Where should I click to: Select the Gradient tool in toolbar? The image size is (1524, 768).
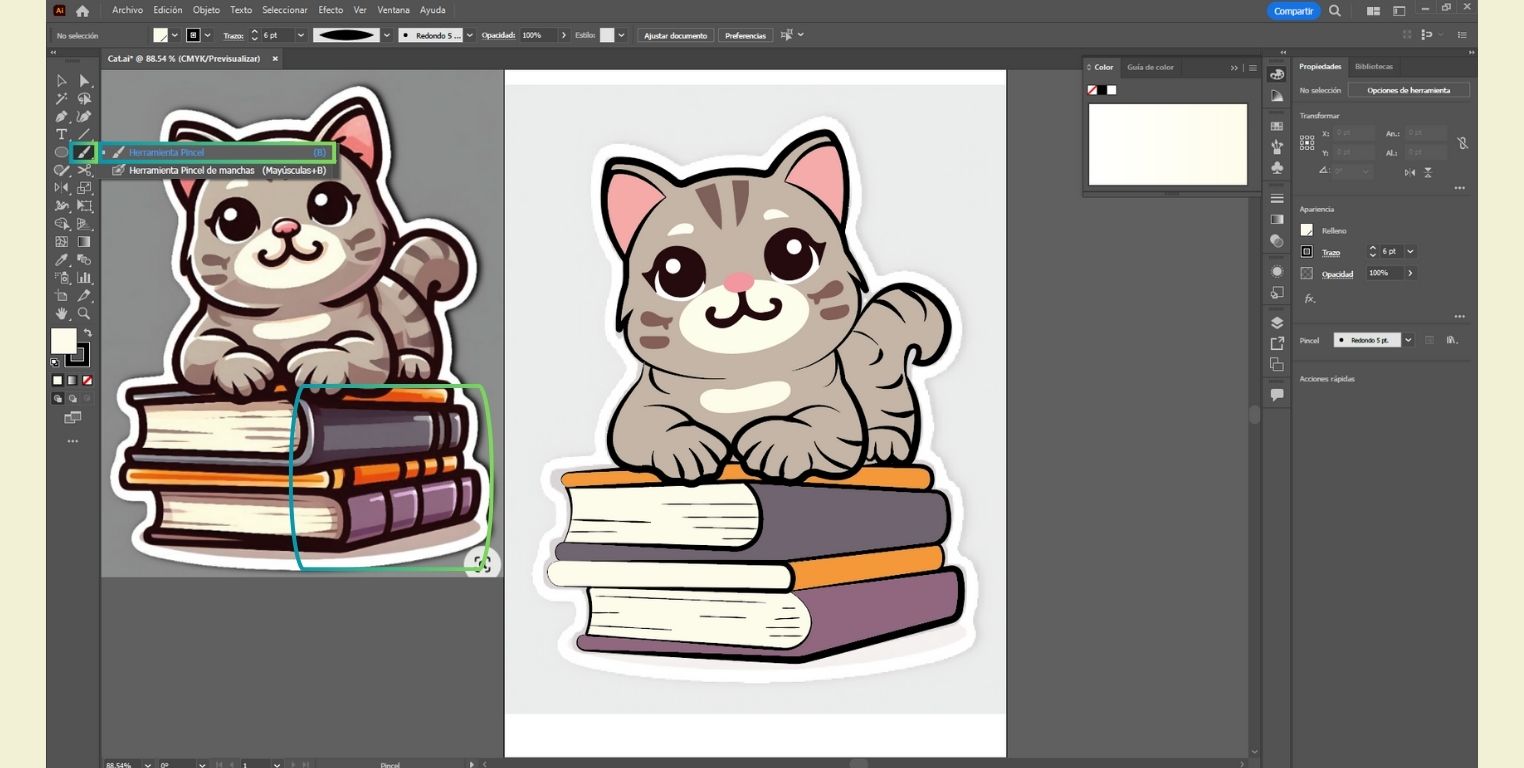click(84, 242)
